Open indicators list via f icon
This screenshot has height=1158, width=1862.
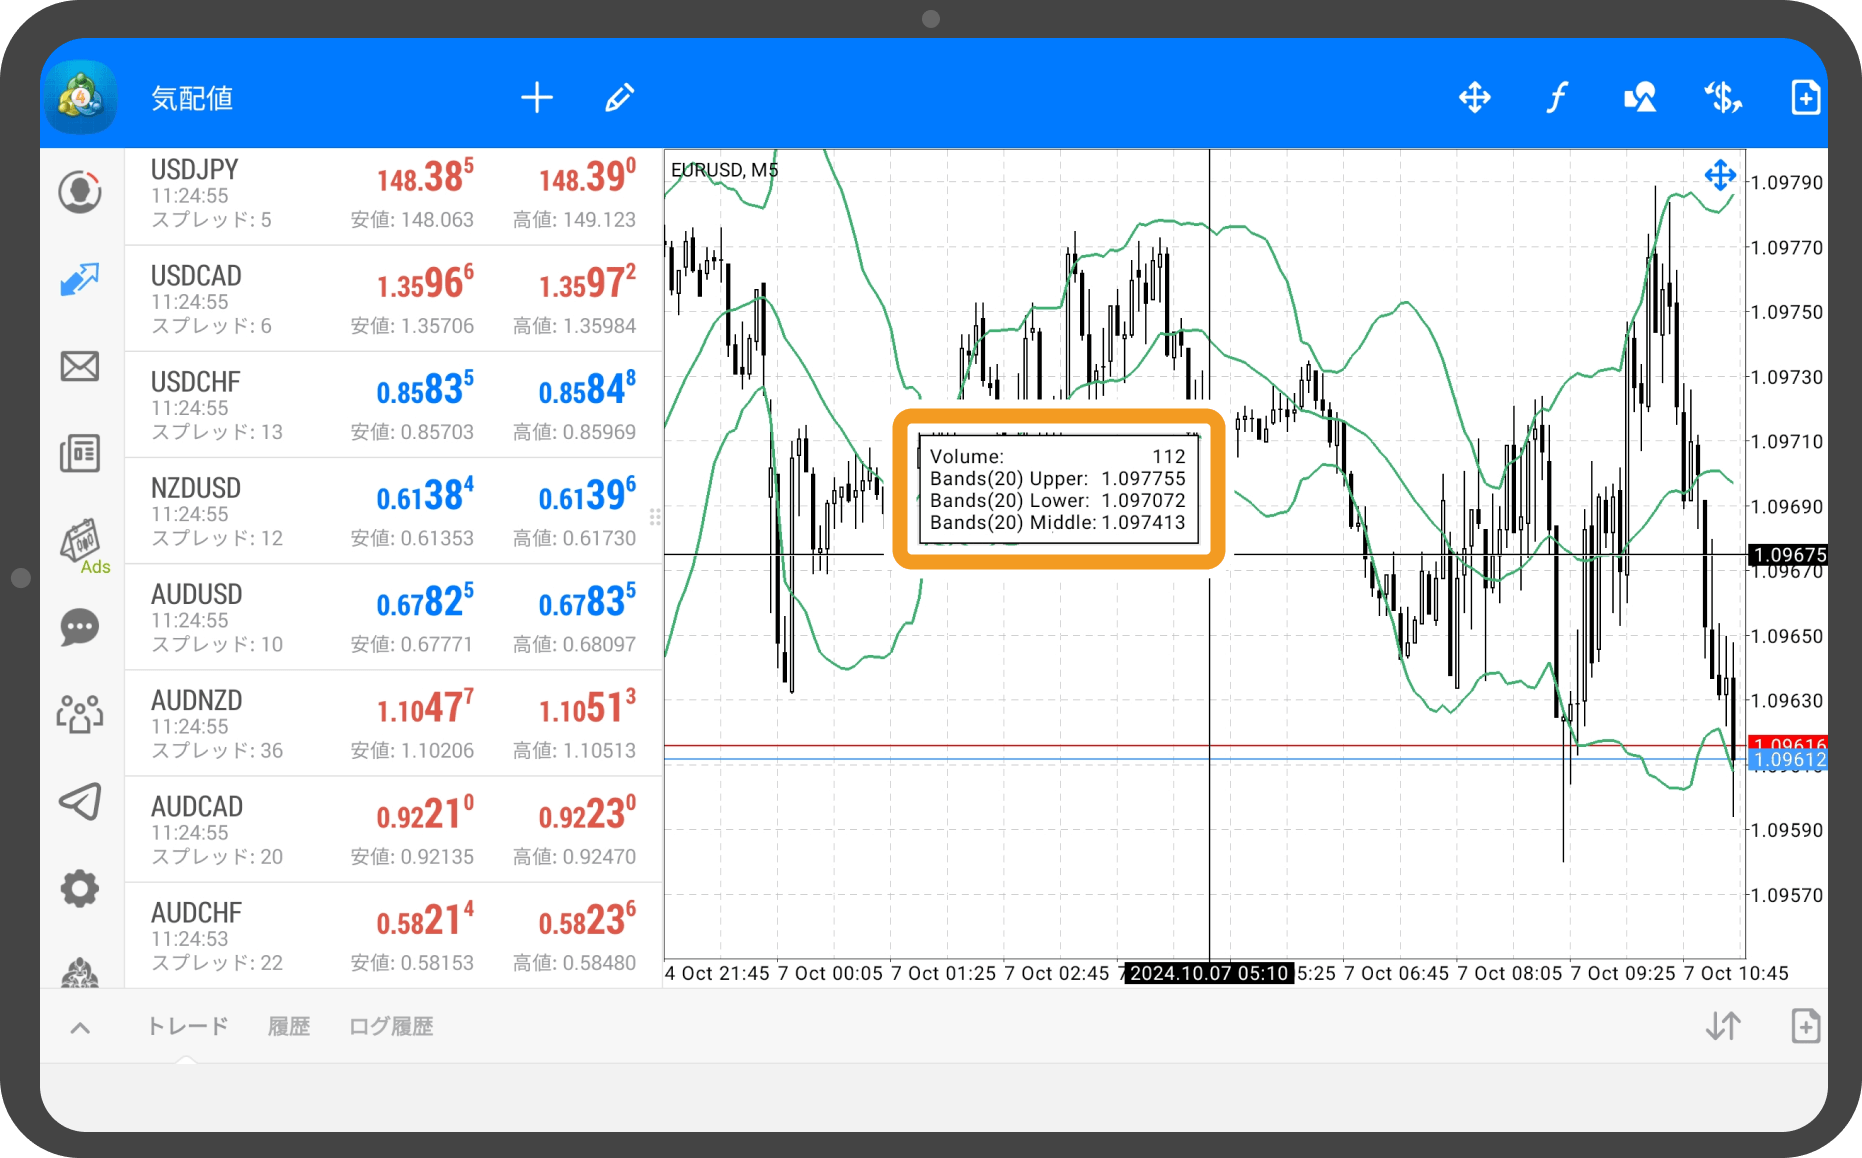[x=1557, y=97]
